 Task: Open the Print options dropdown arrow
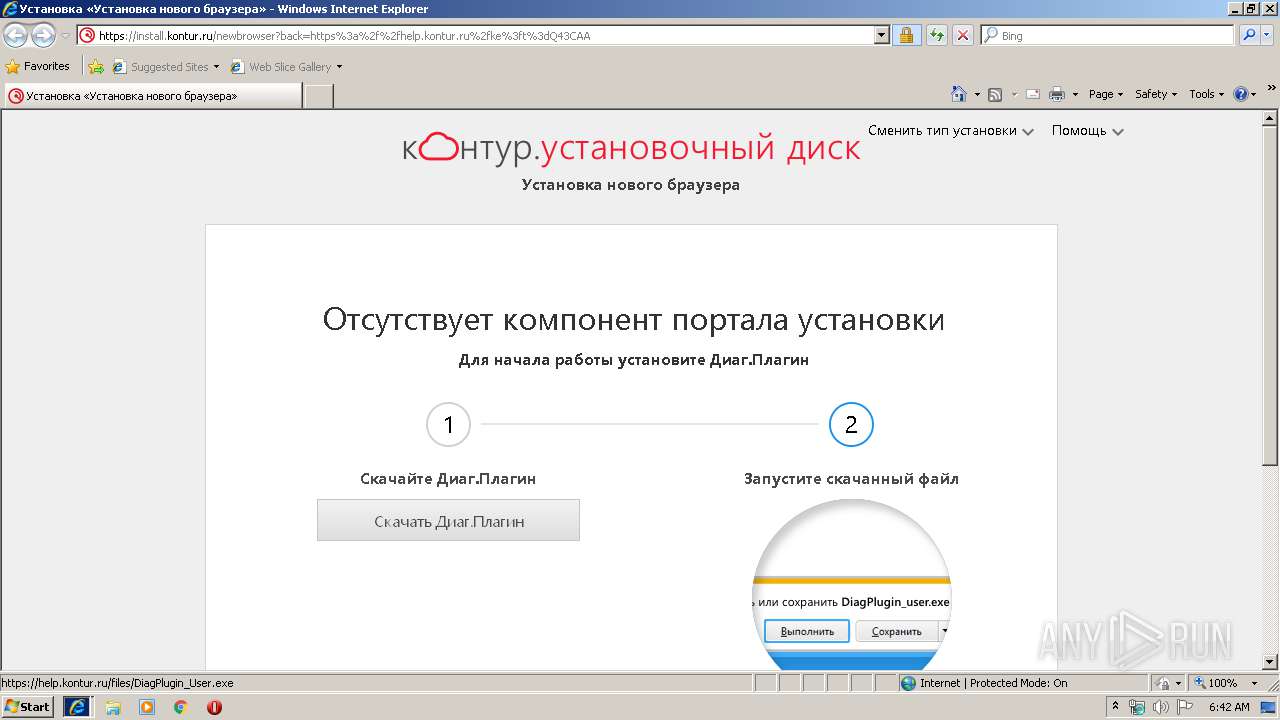click(1075, 94)
